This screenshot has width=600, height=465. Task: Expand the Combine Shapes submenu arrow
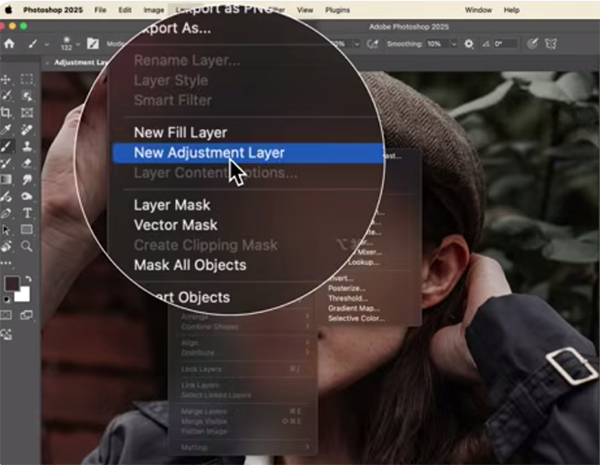307,326
